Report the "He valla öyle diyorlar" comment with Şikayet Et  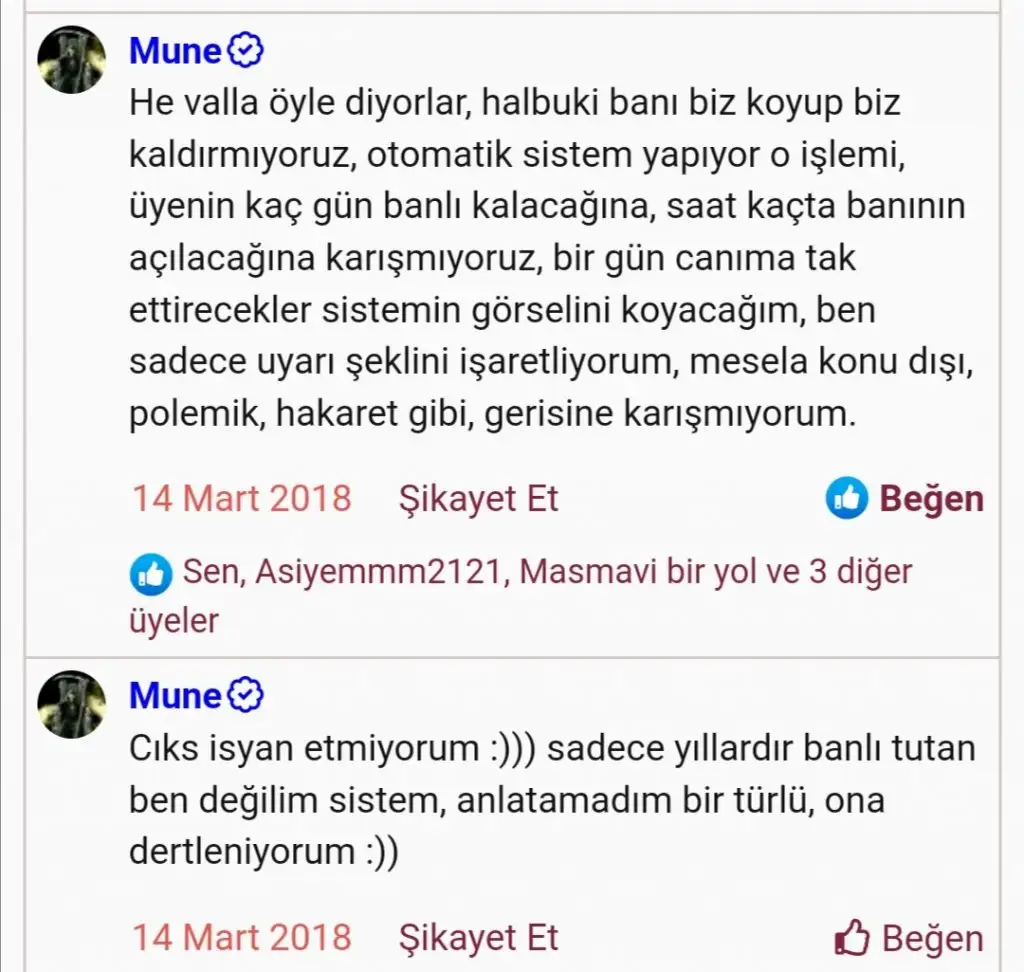[x=478, y=498]
